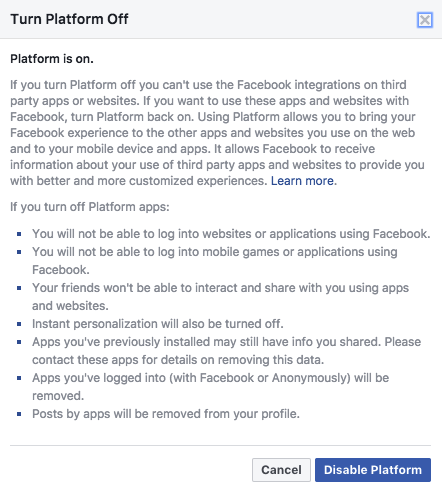Click bullet about apps logged into Anonymously
The height and width of the screenshot is (491, 442).
pos(210,387)
